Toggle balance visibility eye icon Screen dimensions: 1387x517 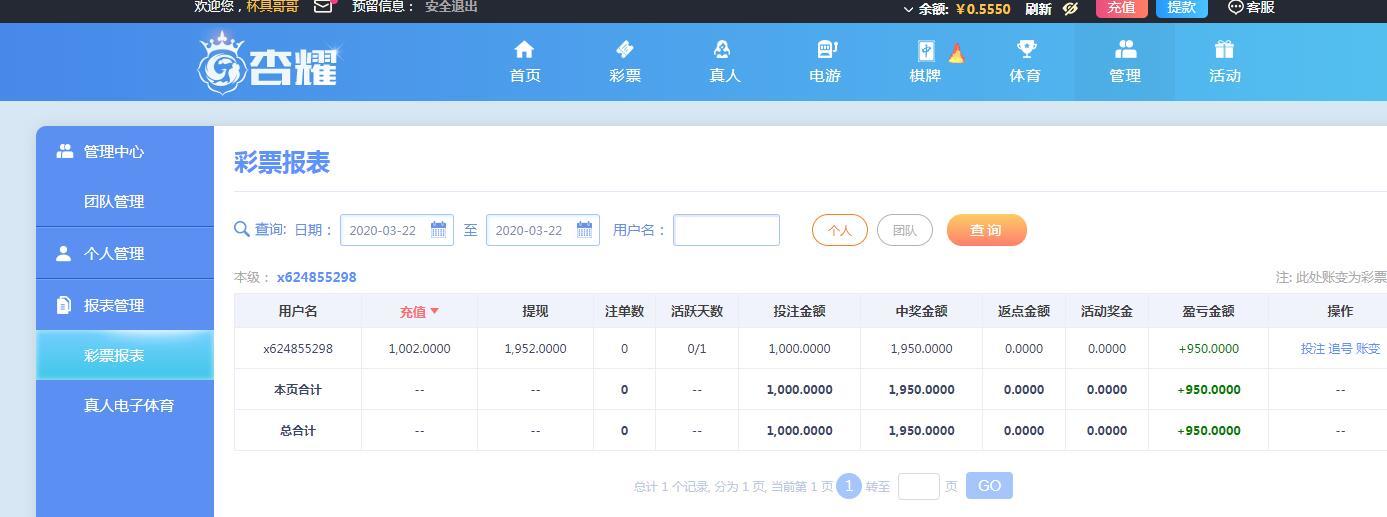1070,8
